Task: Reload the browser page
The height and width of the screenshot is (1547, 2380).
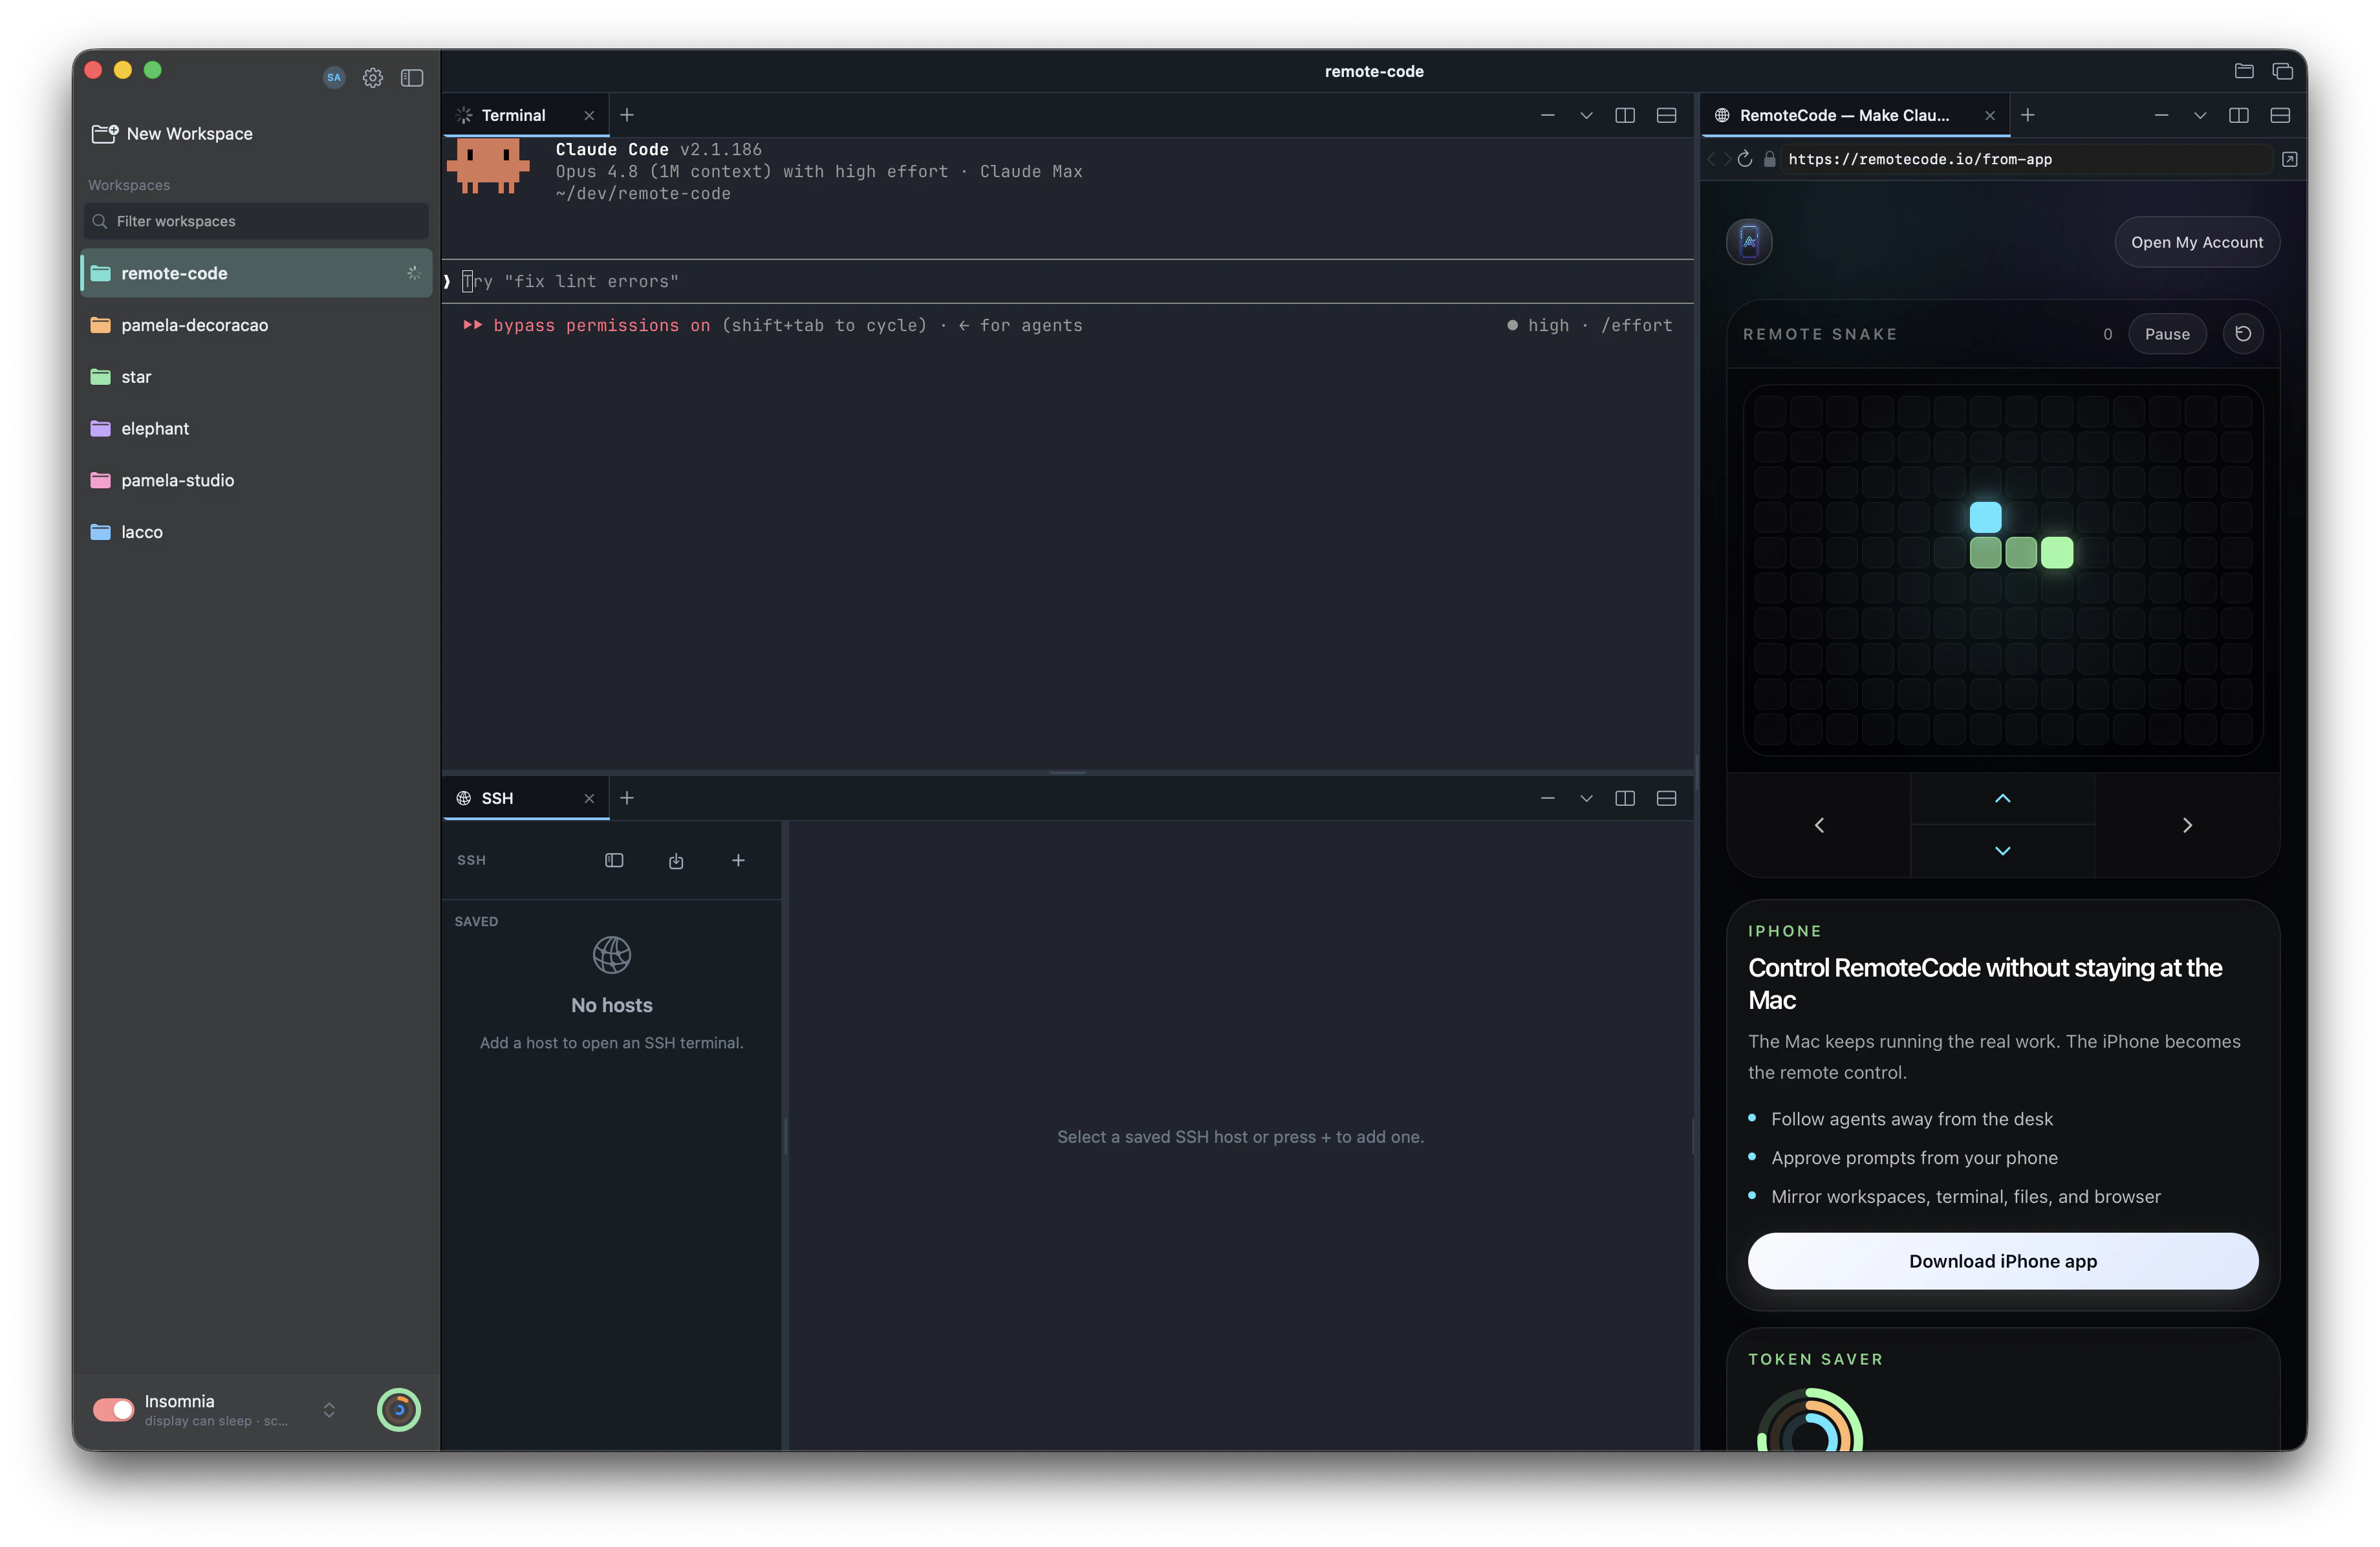Action: click(1745, 159)
